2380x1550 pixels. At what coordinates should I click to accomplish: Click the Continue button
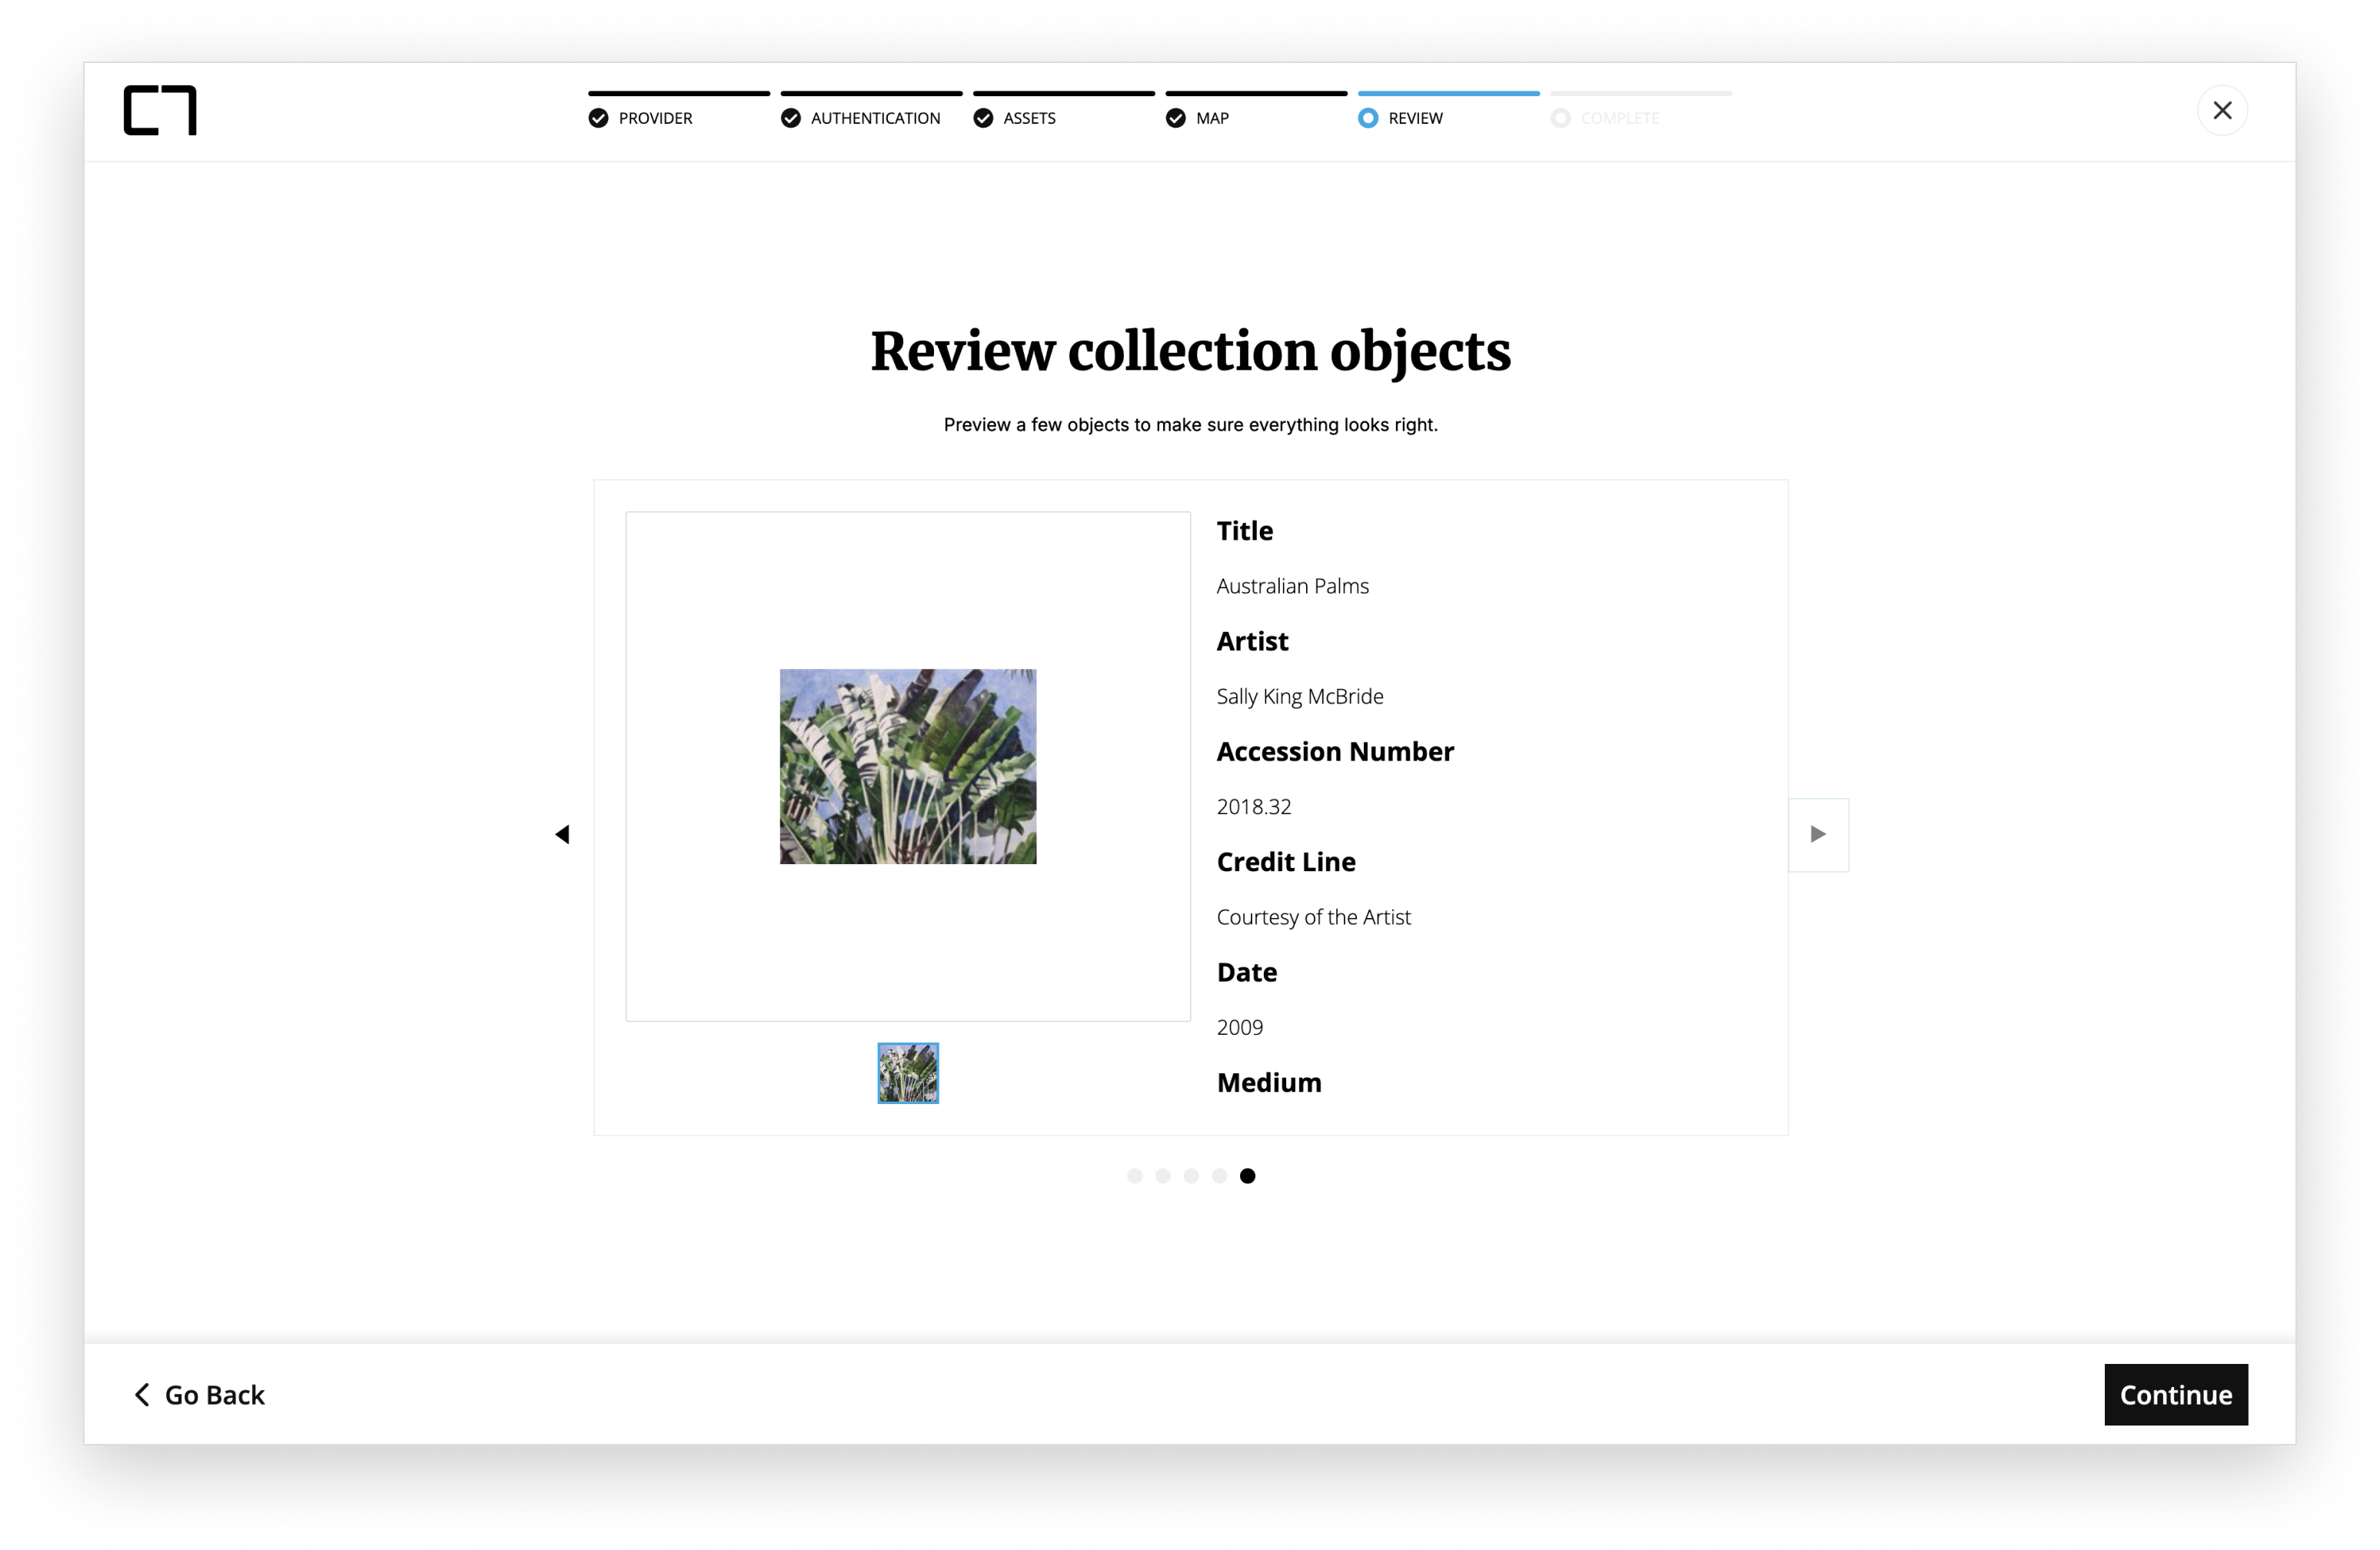click(2176, 1395)
